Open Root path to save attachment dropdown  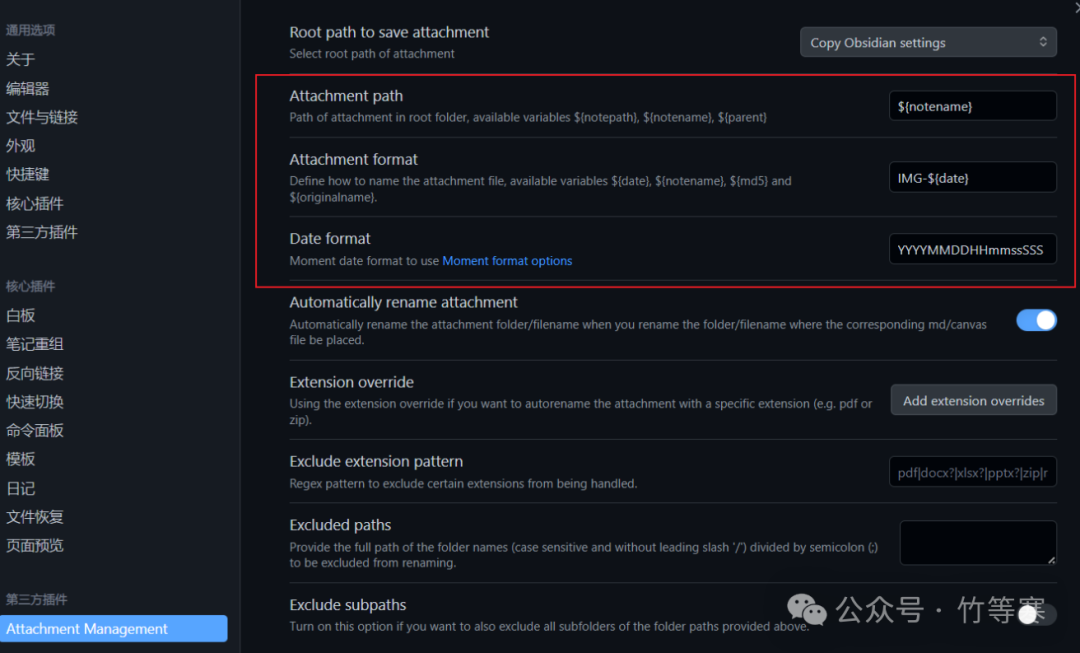point(928,43)
